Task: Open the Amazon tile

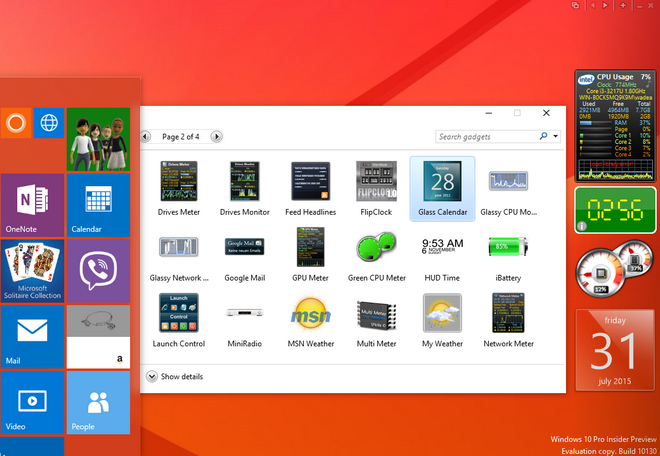Action: (98, 337)
